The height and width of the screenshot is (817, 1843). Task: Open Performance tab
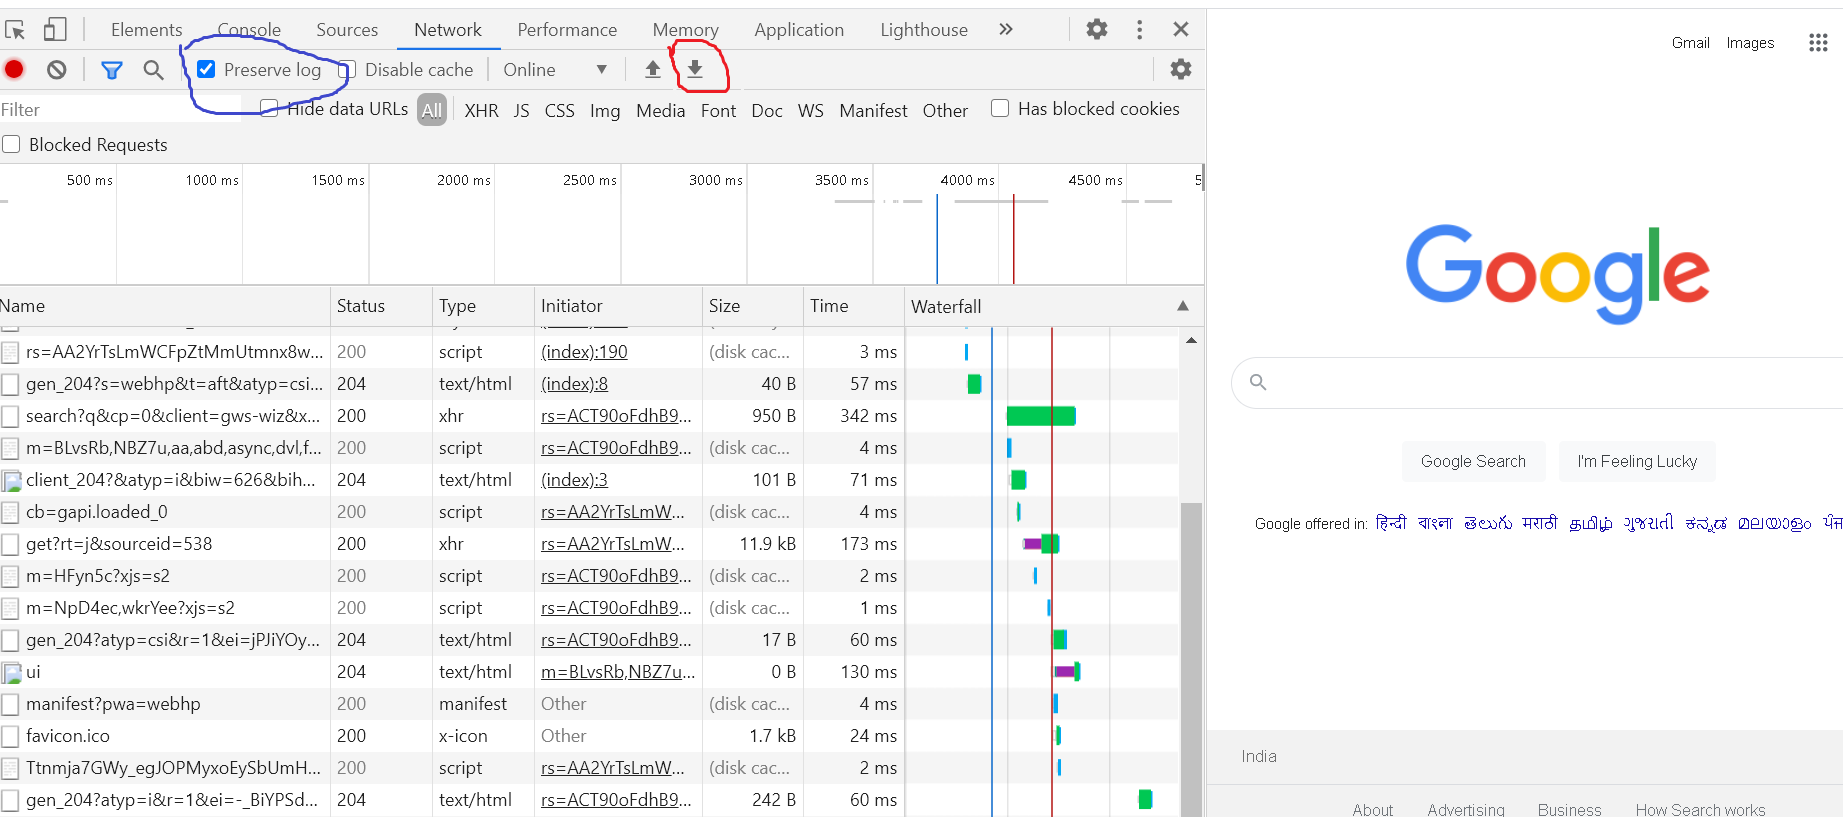(567, 30)
